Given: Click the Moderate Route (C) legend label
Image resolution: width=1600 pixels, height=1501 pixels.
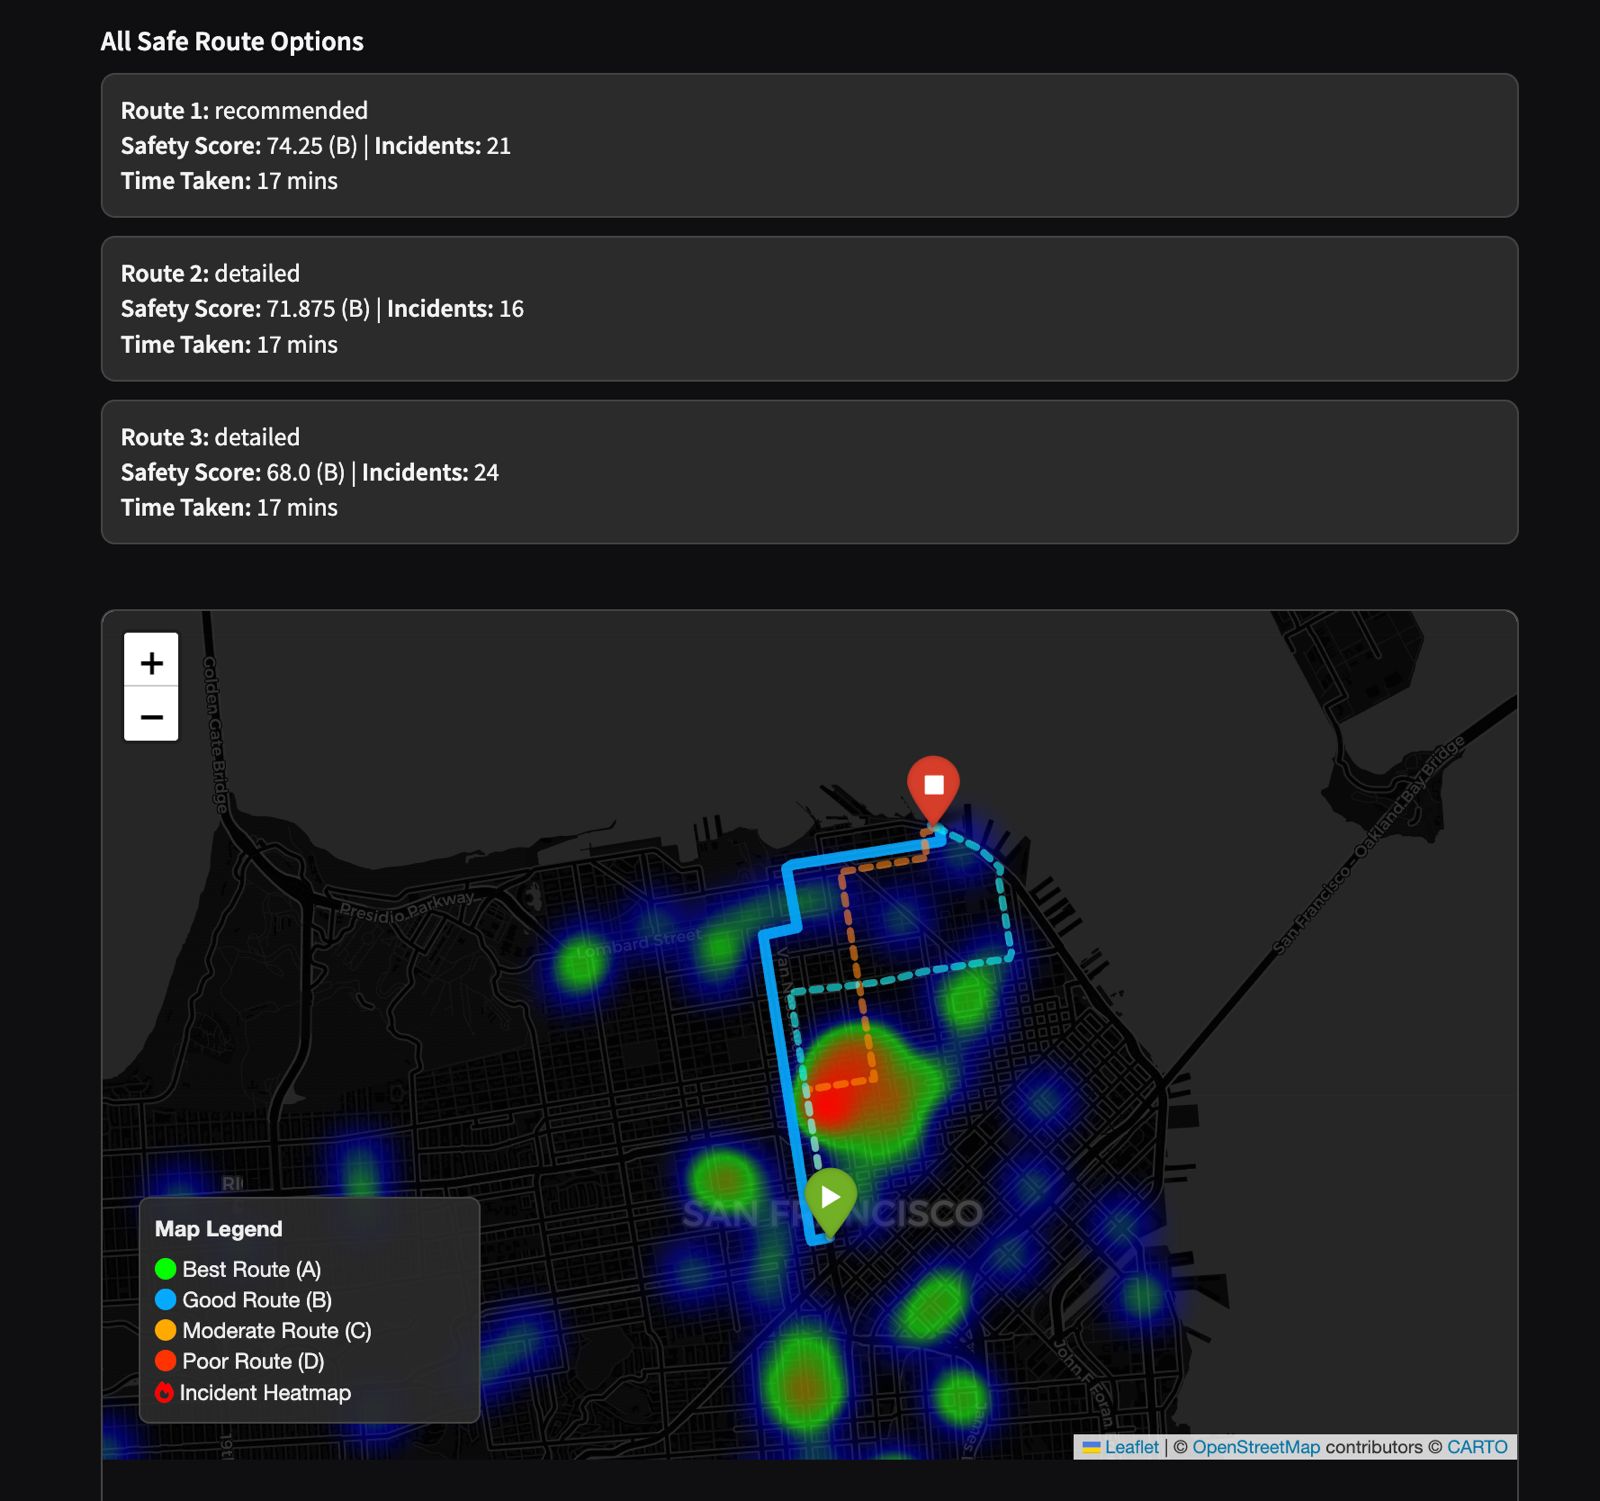Looking at the screenshot, I should (277, 1331).
